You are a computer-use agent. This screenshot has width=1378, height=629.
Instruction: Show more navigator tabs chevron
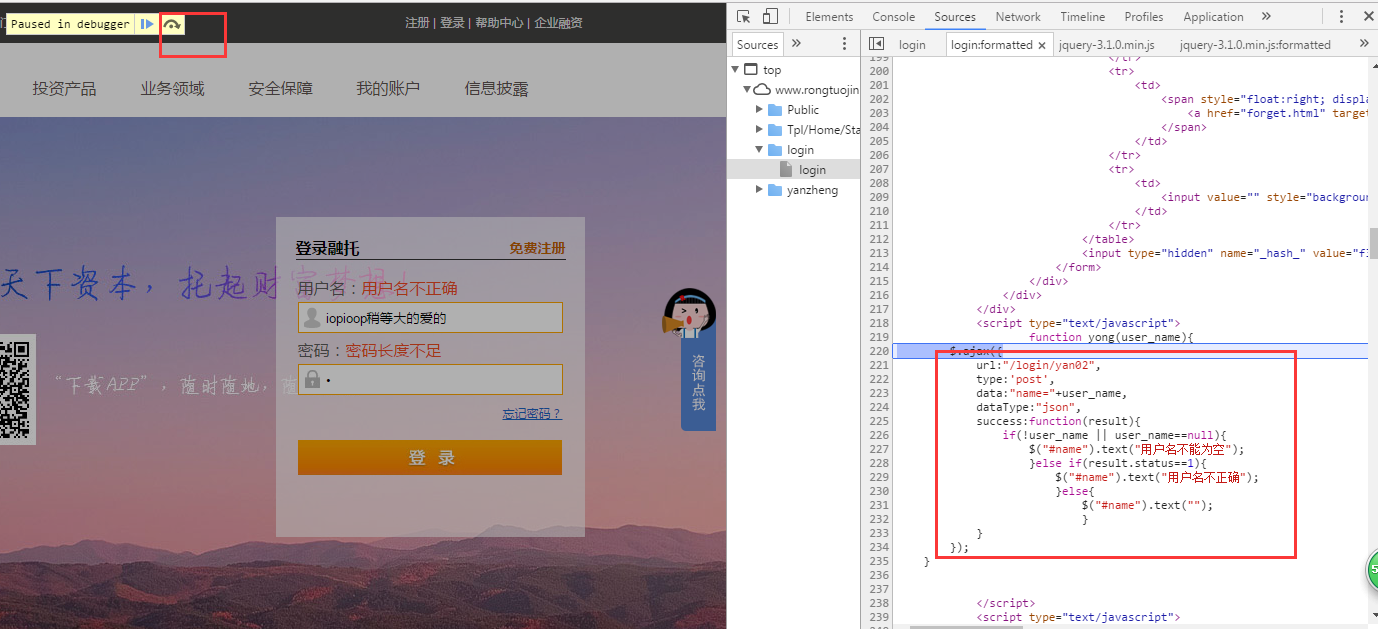796,43
